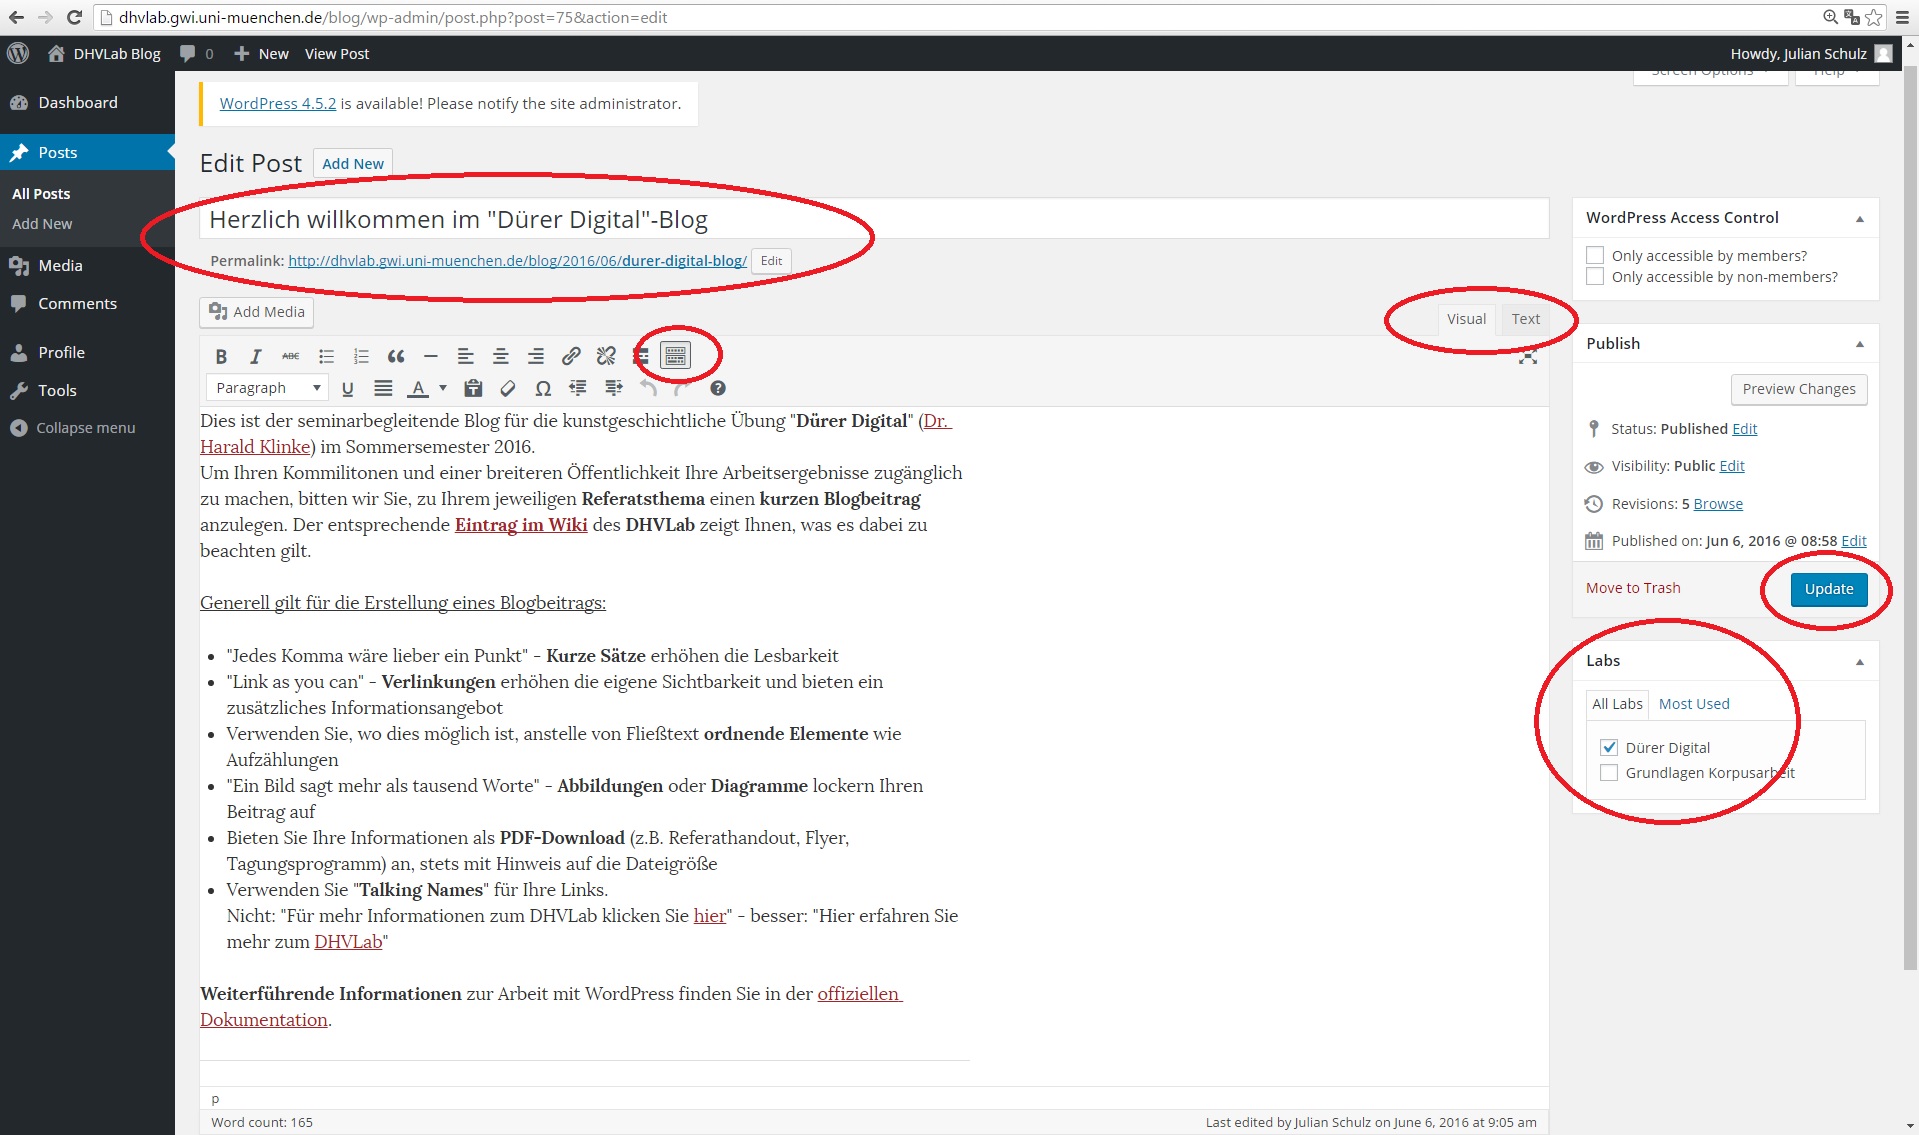
Task: Uncheck the Dürer Digital lab
Action: (1609, 748)
